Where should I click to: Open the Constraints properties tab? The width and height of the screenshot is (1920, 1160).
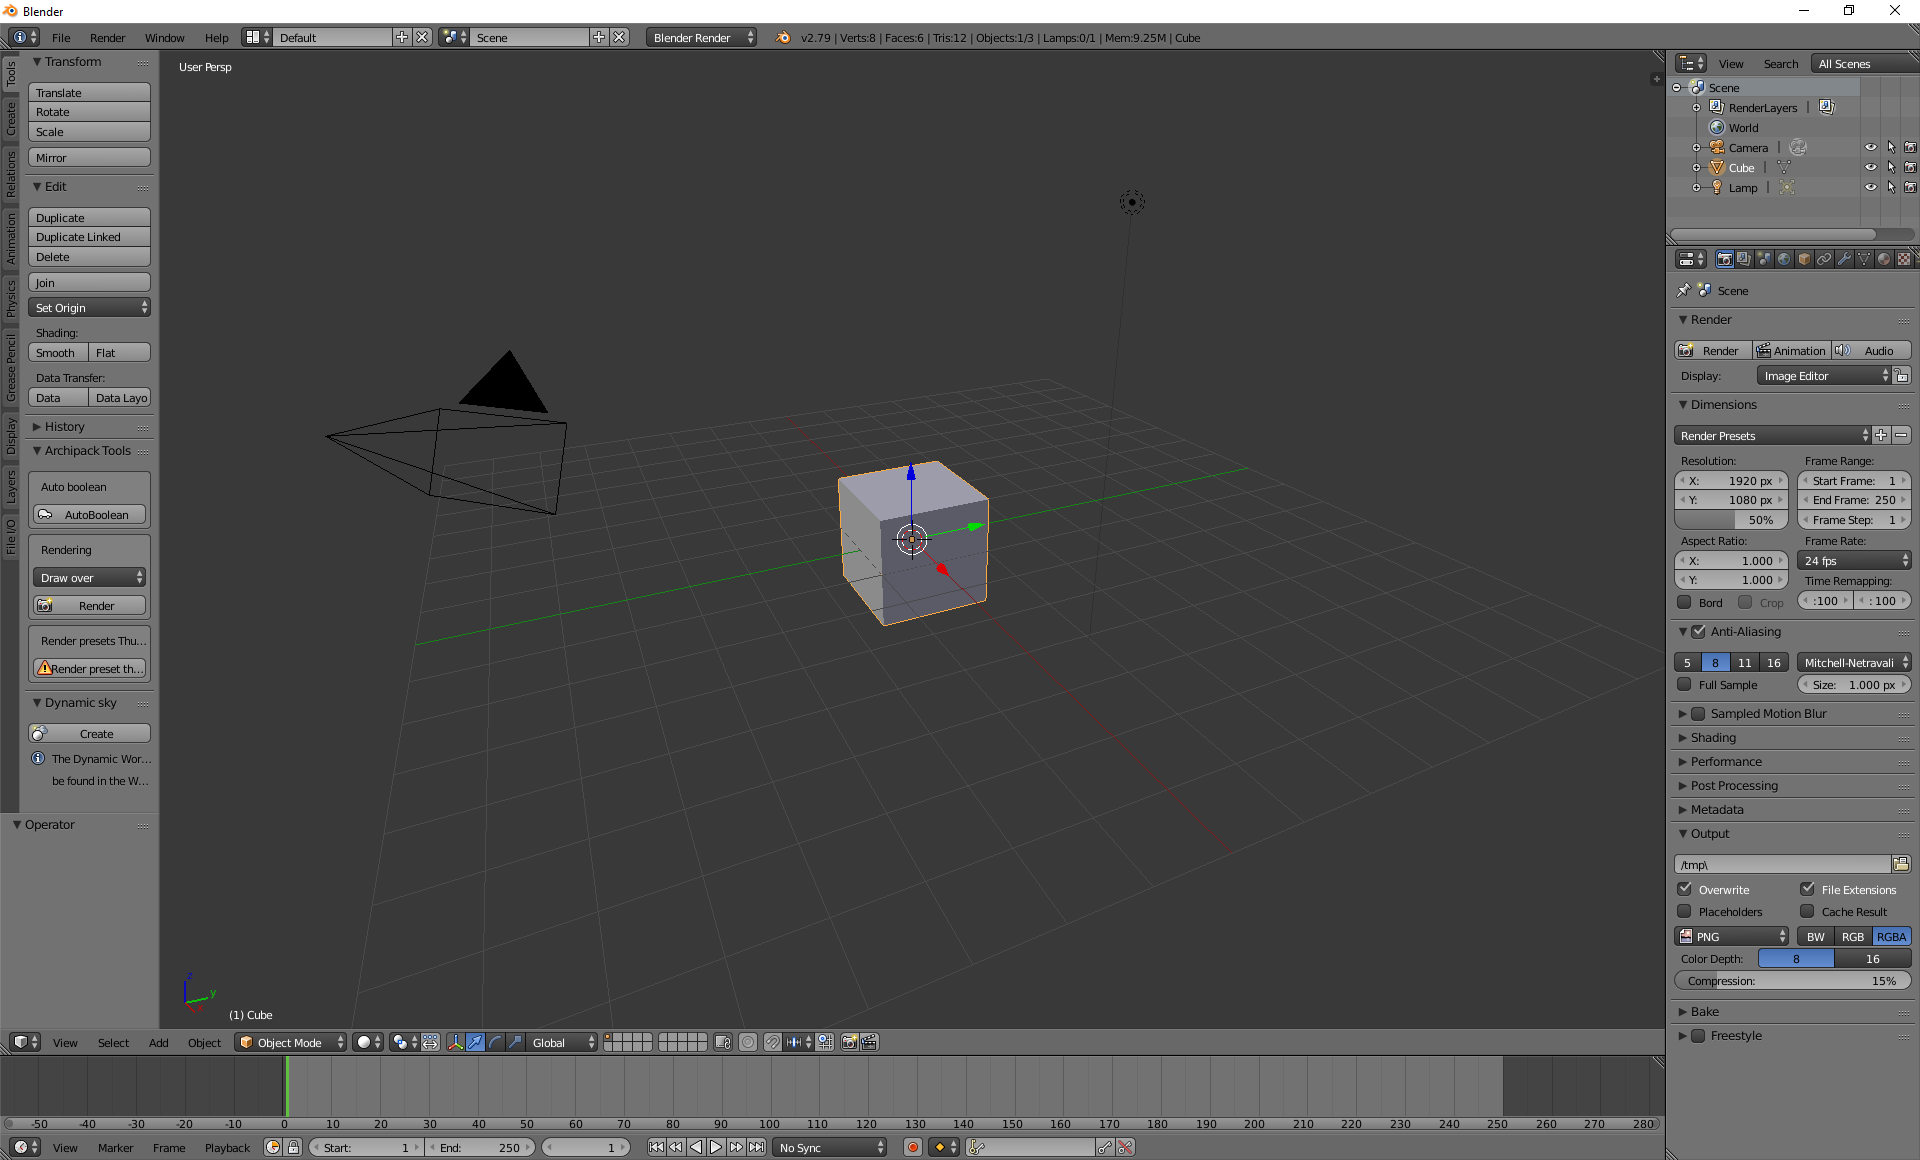(x=1824, y=259)
